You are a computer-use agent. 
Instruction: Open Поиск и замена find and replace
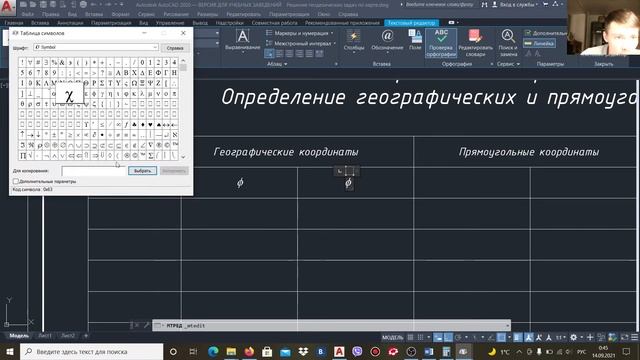pyautogui.click(x=508, y=43)
